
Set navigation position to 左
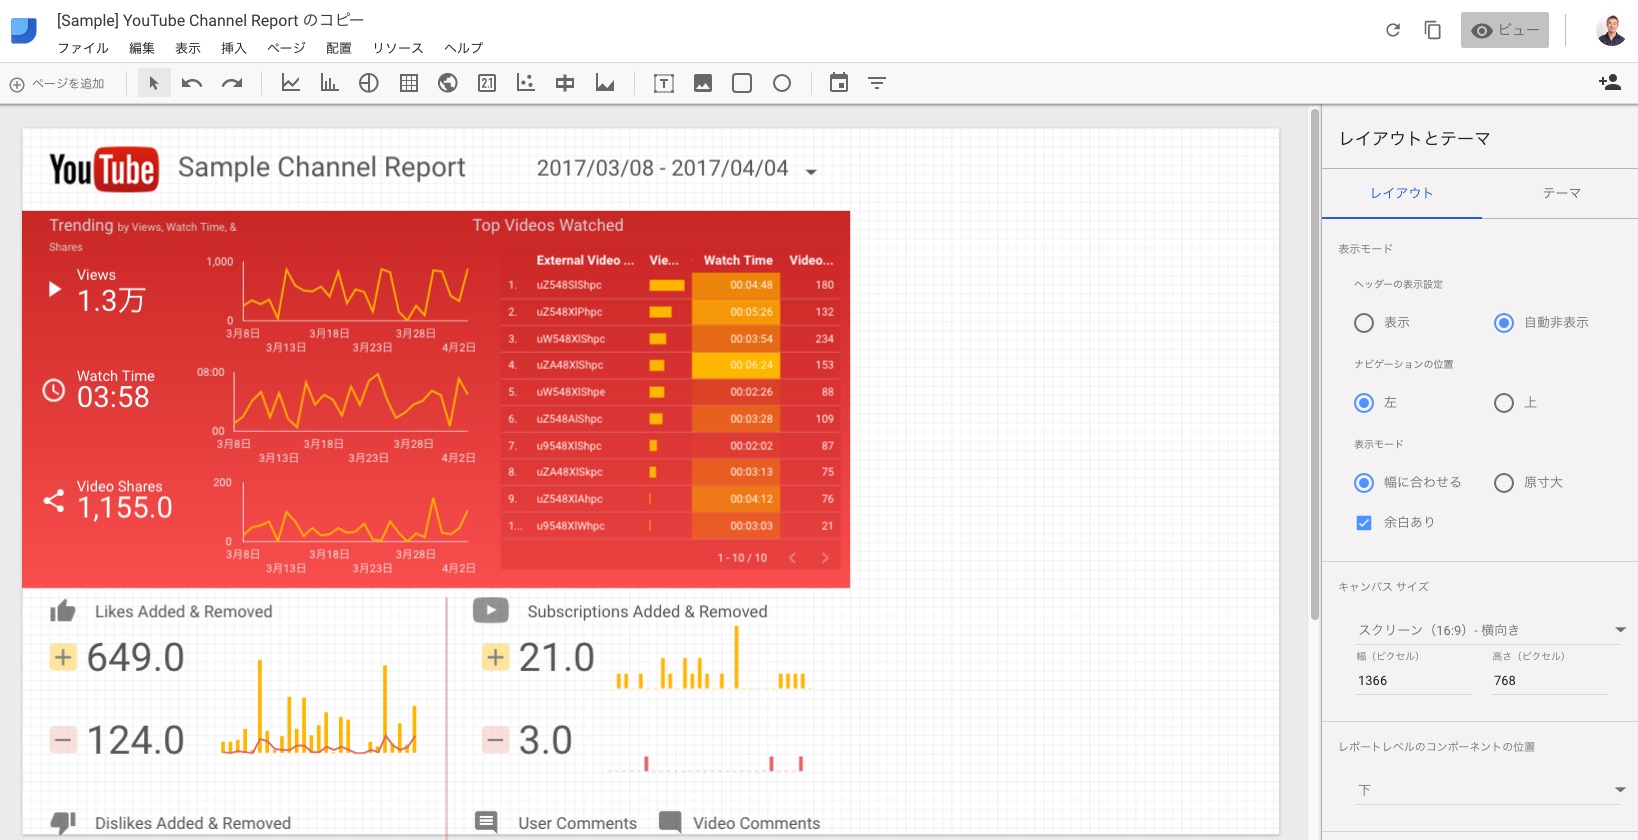click(1364, 403)
